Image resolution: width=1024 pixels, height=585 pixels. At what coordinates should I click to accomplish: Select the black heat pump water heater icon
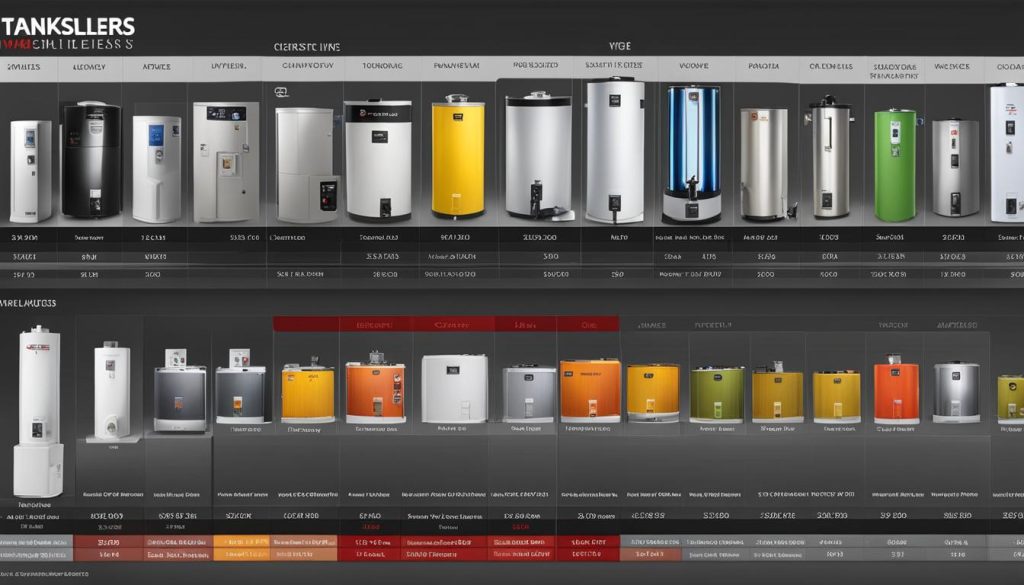tap(90, 160)
